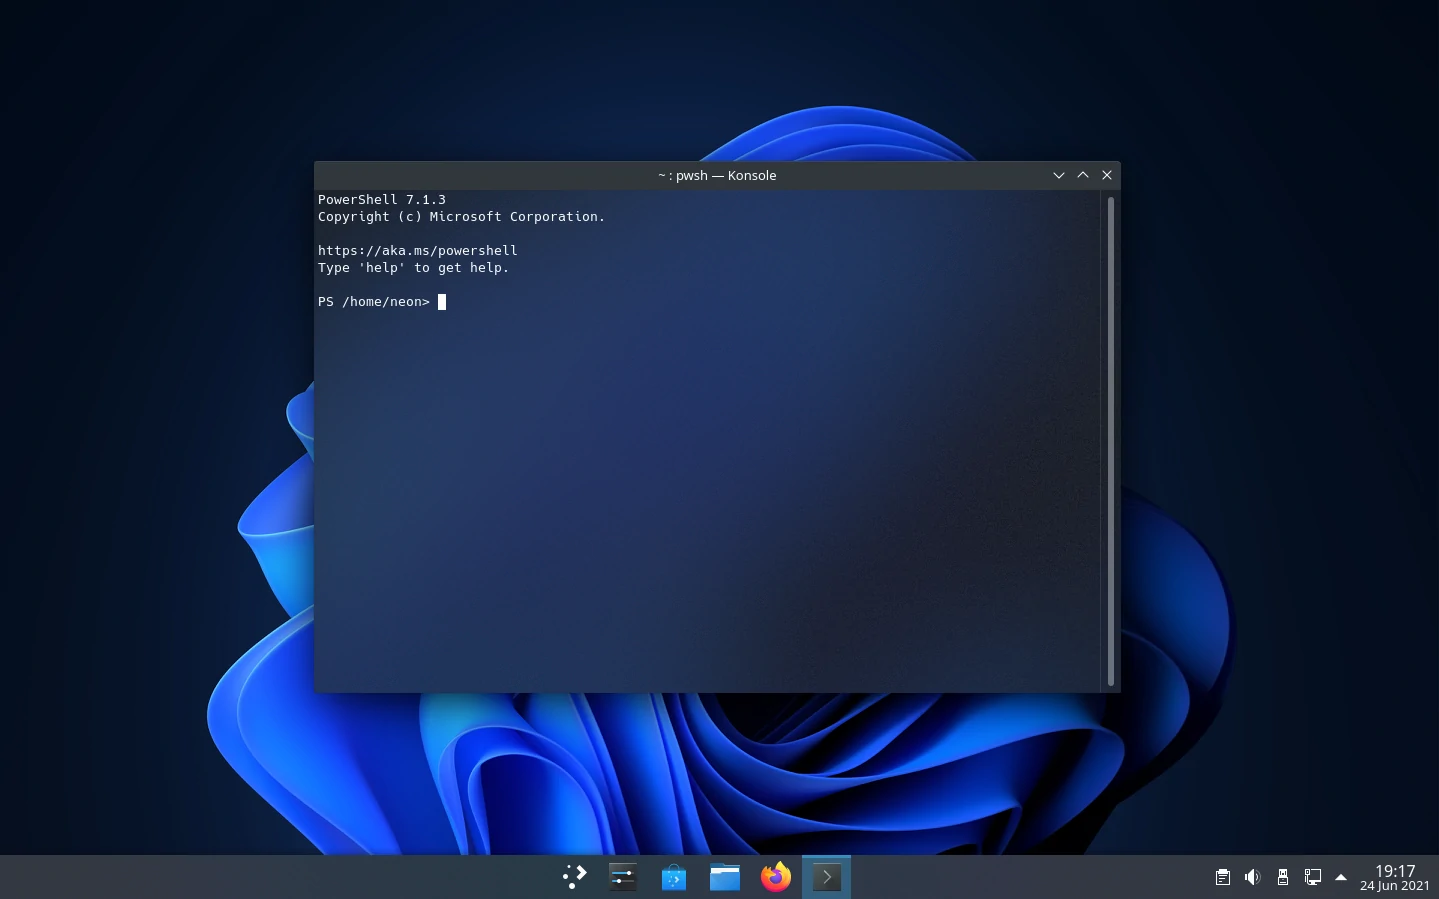Open the KDE application launcher
The height and width of the screenshot is (899, 1439).
[x=574, y=877]
